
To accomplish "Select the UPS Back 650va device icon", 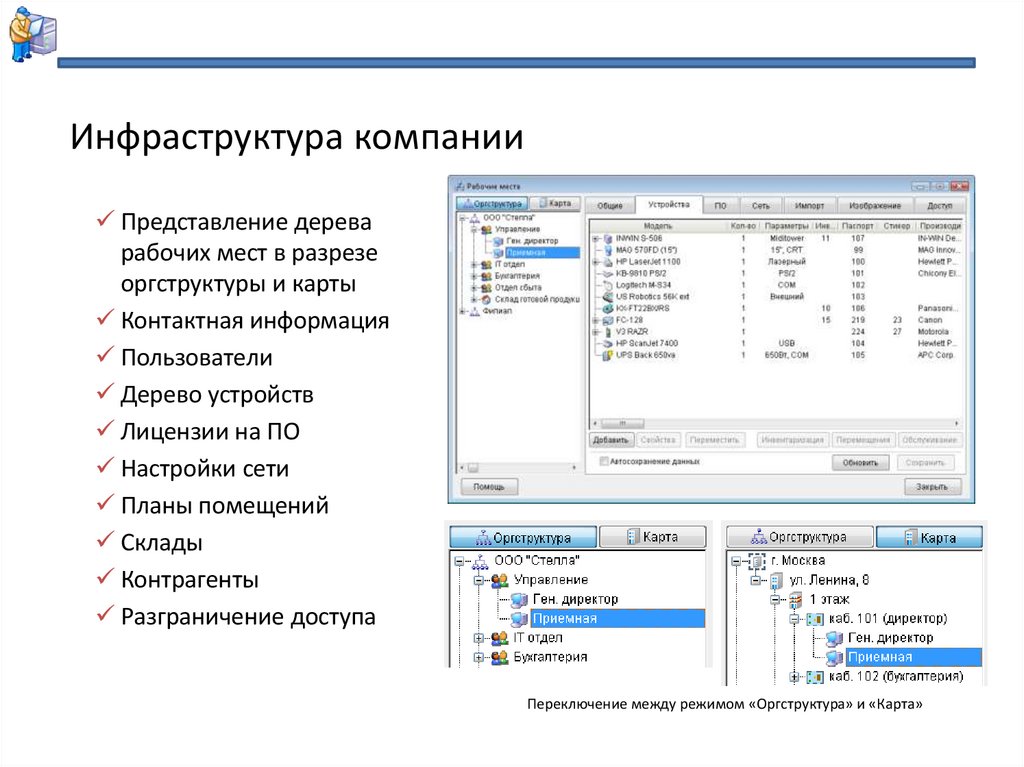I will [608, 354].
